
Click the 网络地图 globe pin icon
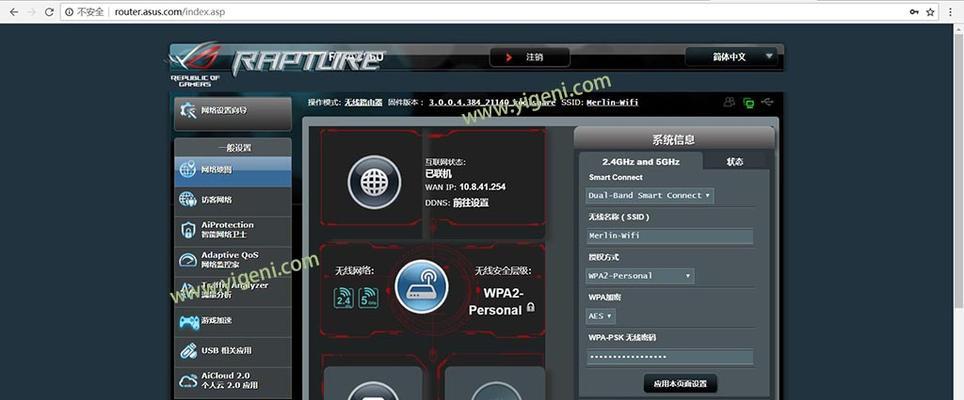(188, 170)
